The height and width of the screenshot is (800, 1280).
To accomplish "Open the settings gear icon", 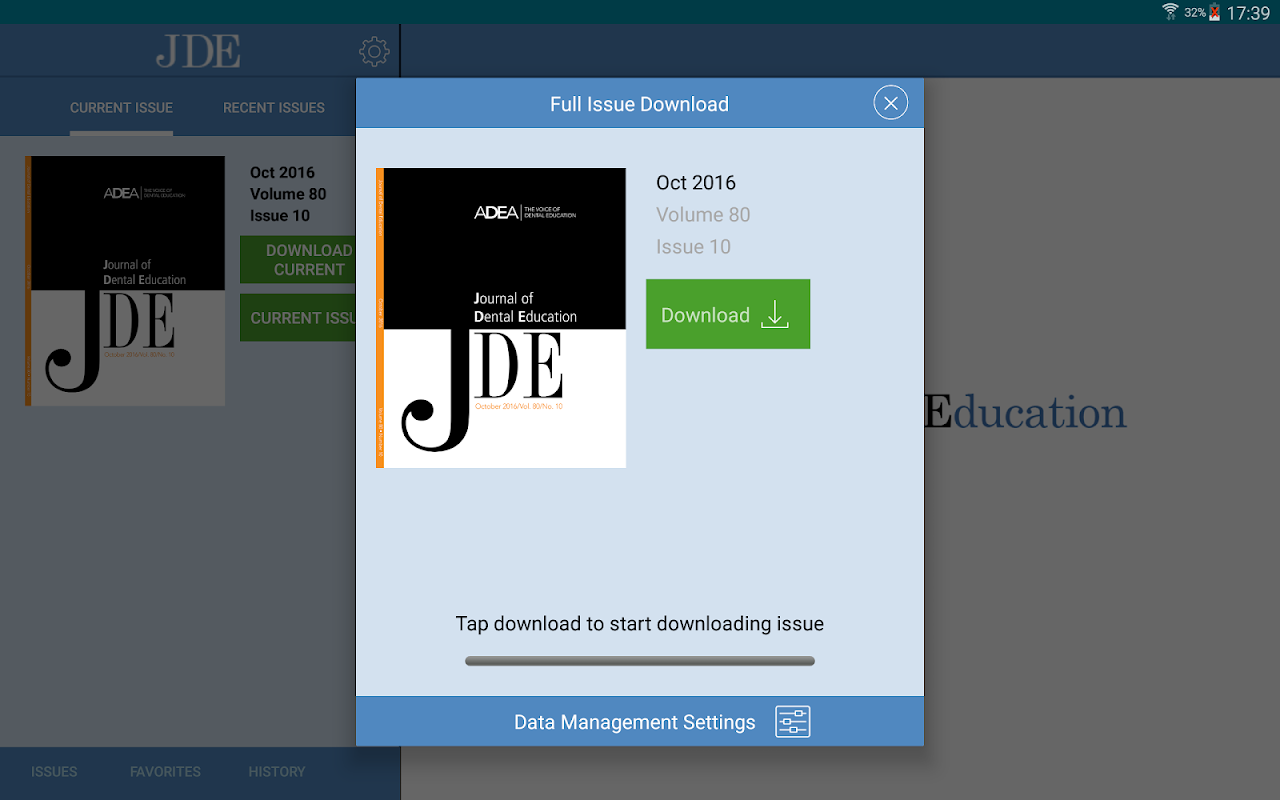I will point(374,51).
